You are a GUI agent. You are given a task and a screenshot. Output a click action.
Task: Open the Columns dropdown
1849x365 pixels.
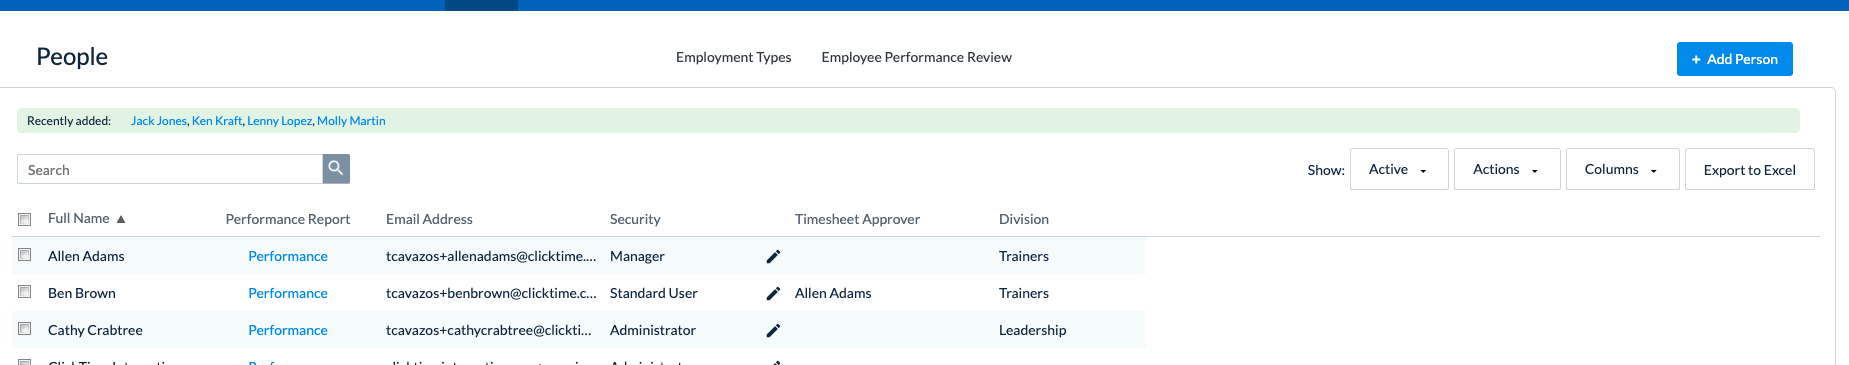pos(1622,169)
